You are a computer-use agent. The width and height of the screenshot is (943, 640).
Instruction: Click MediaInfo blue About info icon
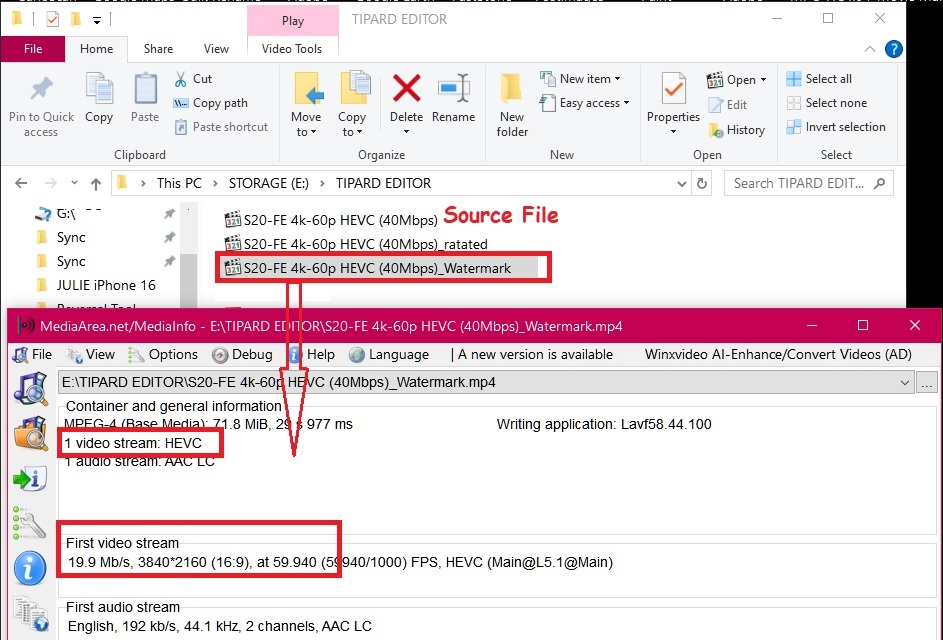(29, 568)
